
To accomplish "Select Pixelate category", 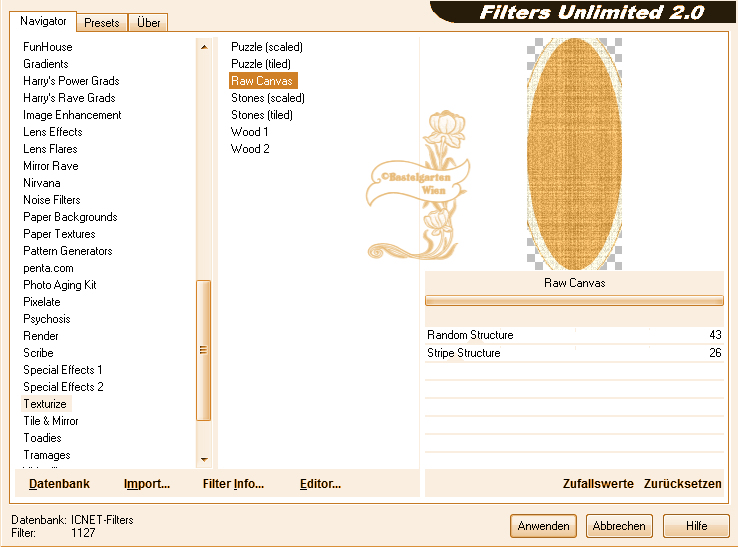I will tap(41, 302).
